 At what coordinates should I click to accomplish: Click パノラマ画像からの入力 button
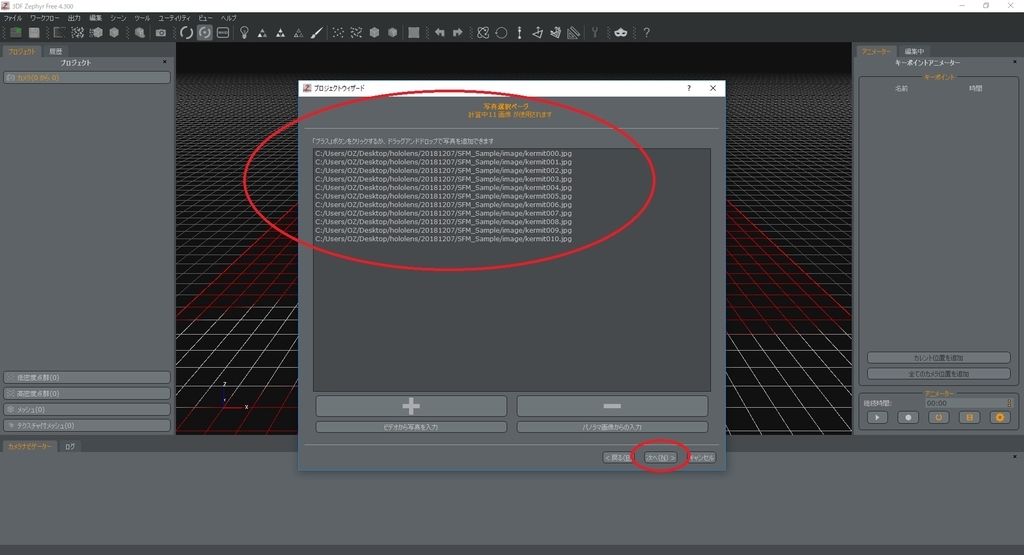pos(612,427)
